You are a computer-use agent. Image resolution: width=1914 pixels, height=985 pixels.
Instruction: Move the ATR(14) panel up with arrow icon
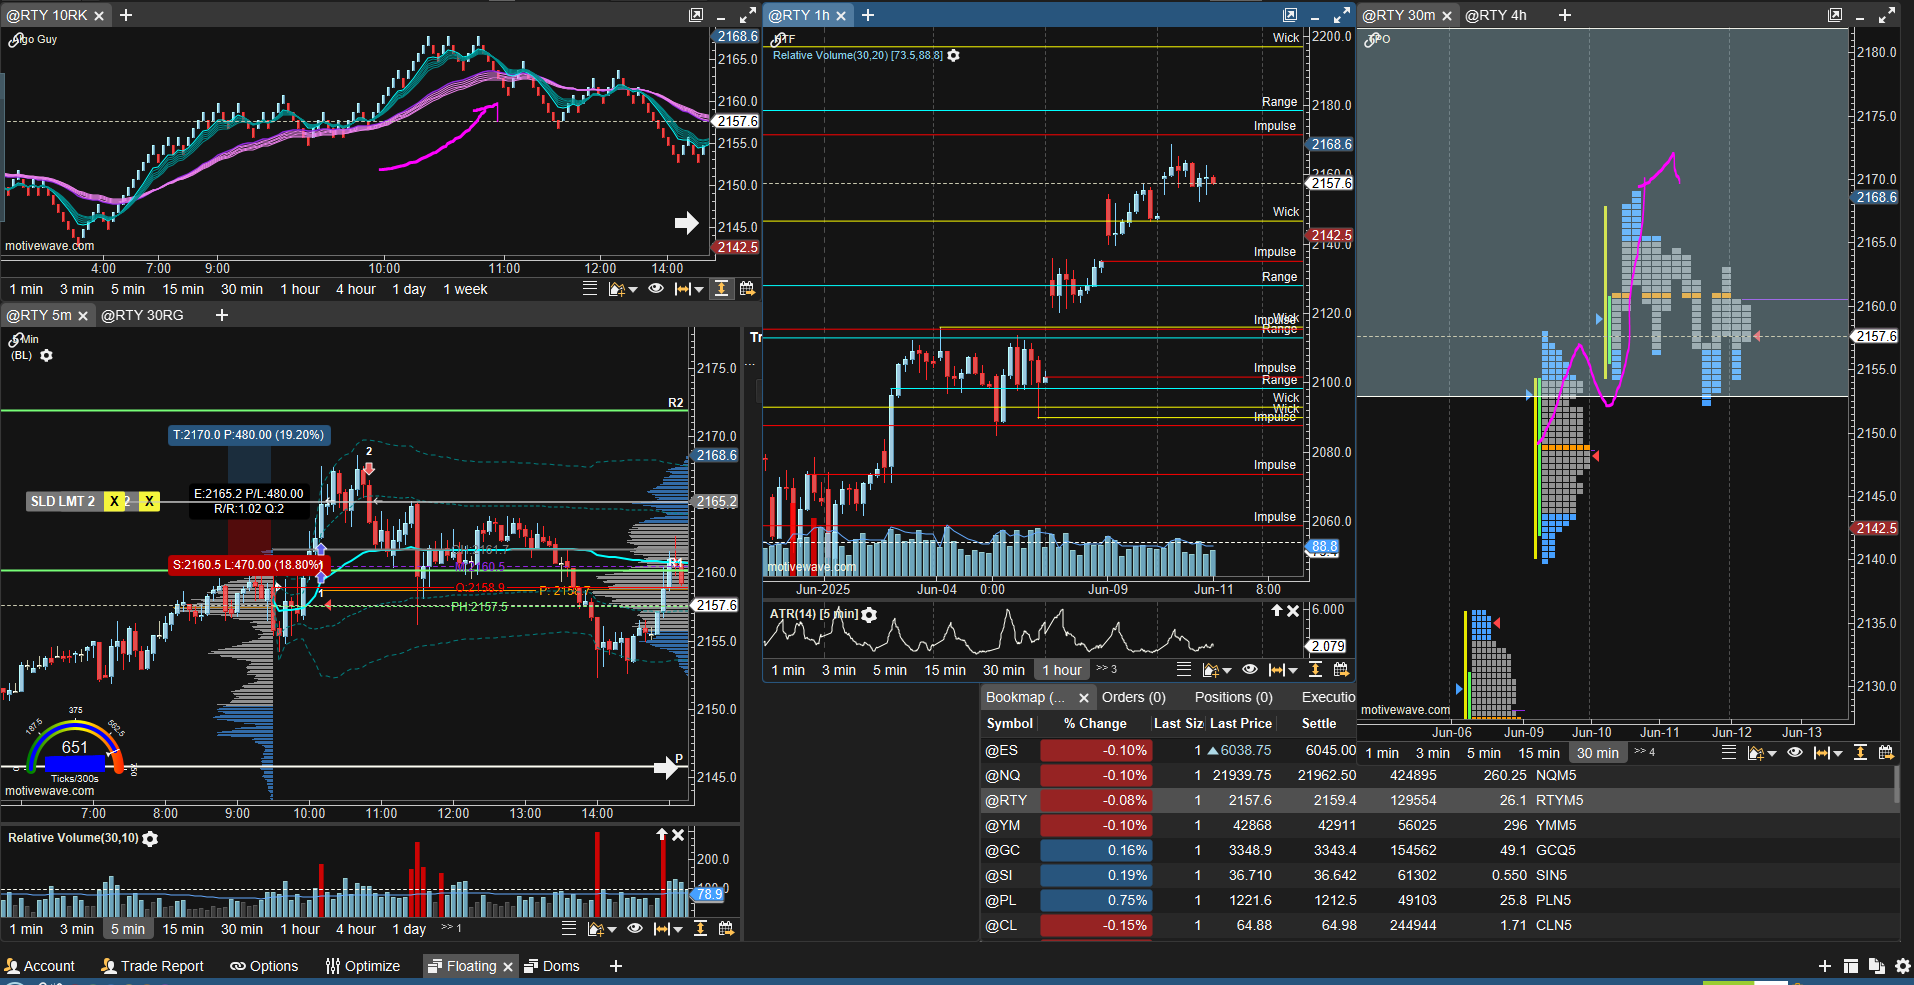pos(1277,611)
